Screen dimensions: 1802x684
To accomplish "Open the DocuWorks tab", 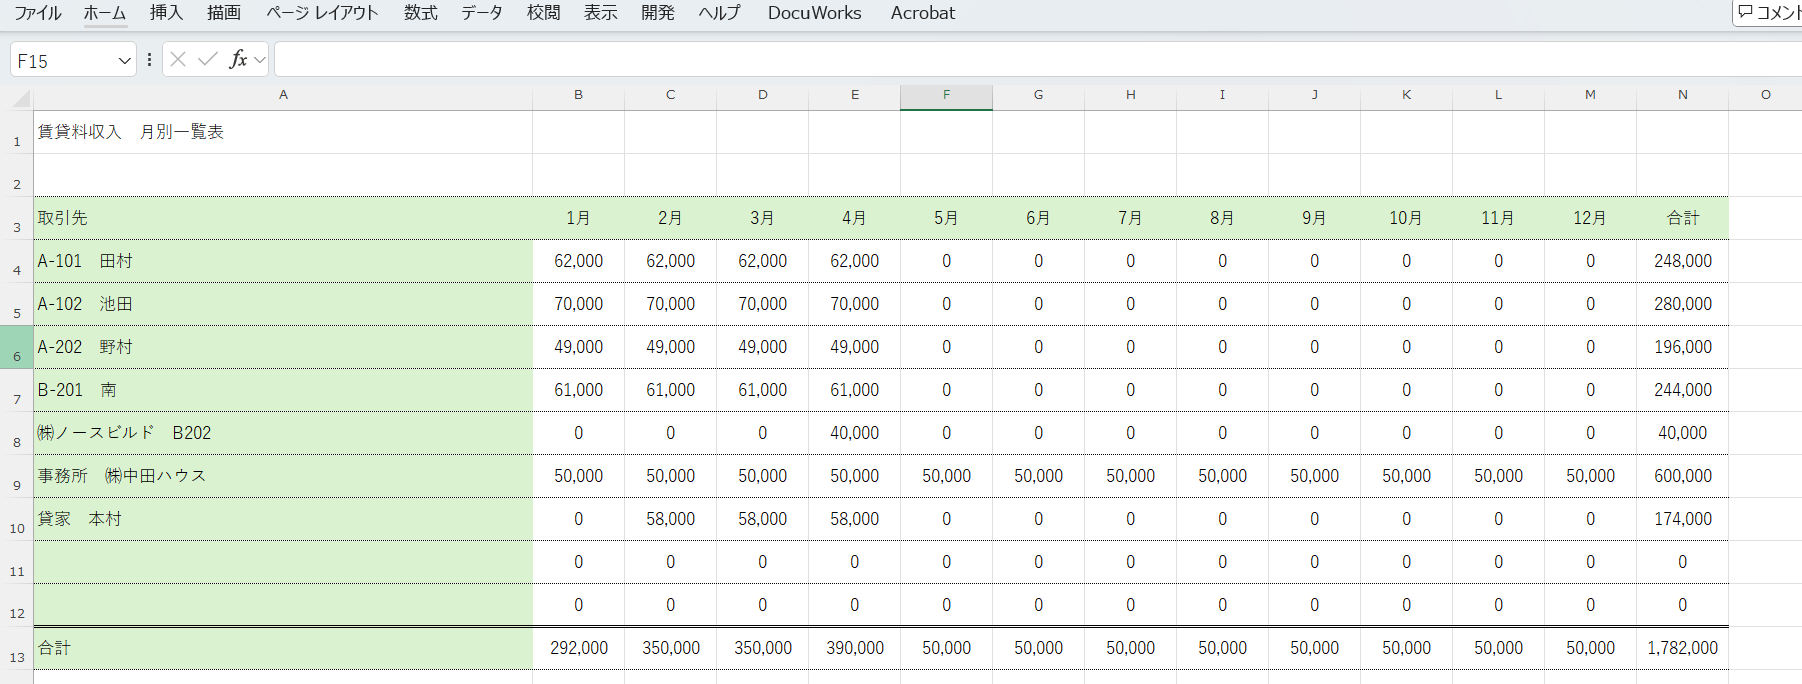I will pyautogui.click(x=814, y=13).
